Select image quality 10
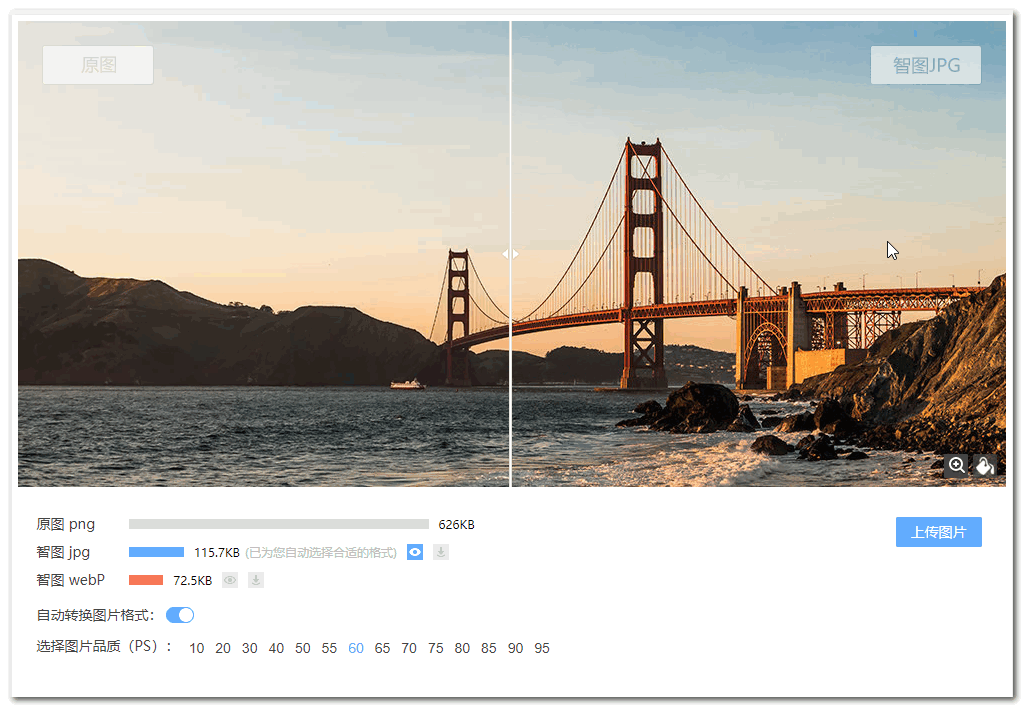This screenshot has width=1024, height=708. (197, 649)
